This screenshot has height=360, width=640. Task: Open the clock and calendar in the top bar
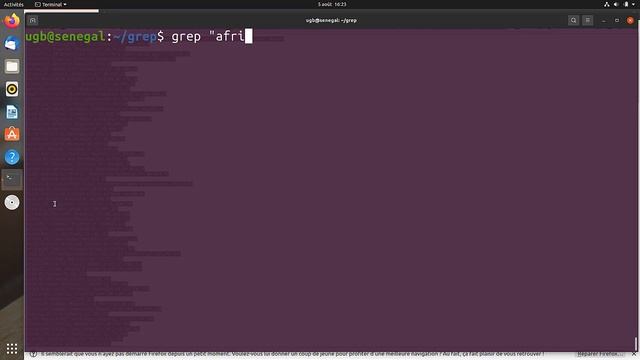pyautogui.click(x=332, y=4)
